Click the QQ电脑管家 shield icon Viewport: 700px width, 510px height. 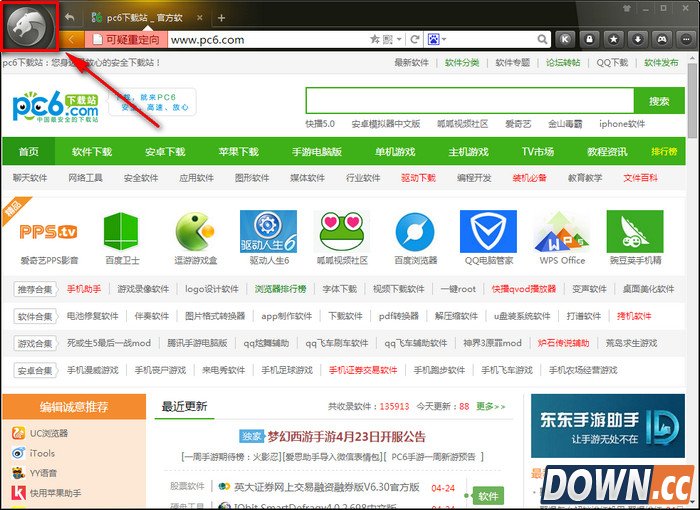[x=488, y=231]
